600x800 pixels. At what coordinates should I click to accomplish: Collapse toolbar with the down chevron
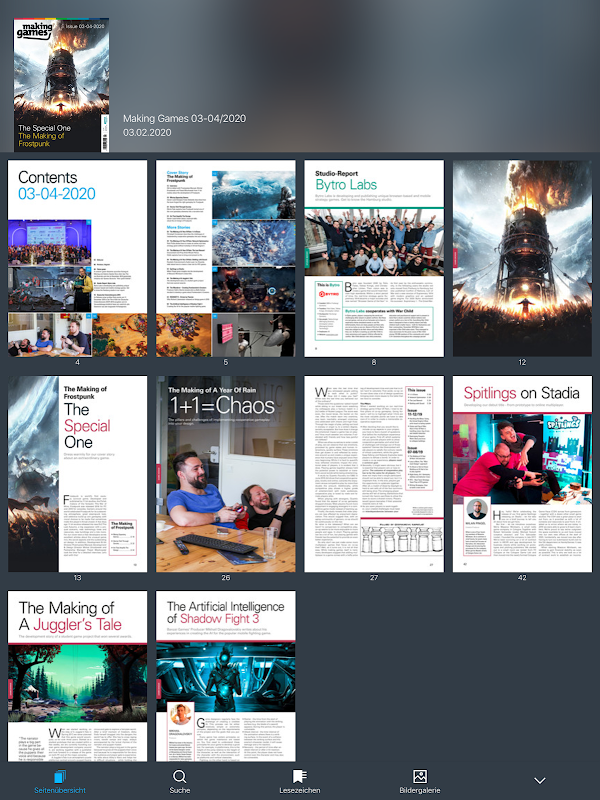[x=540, y=781]
